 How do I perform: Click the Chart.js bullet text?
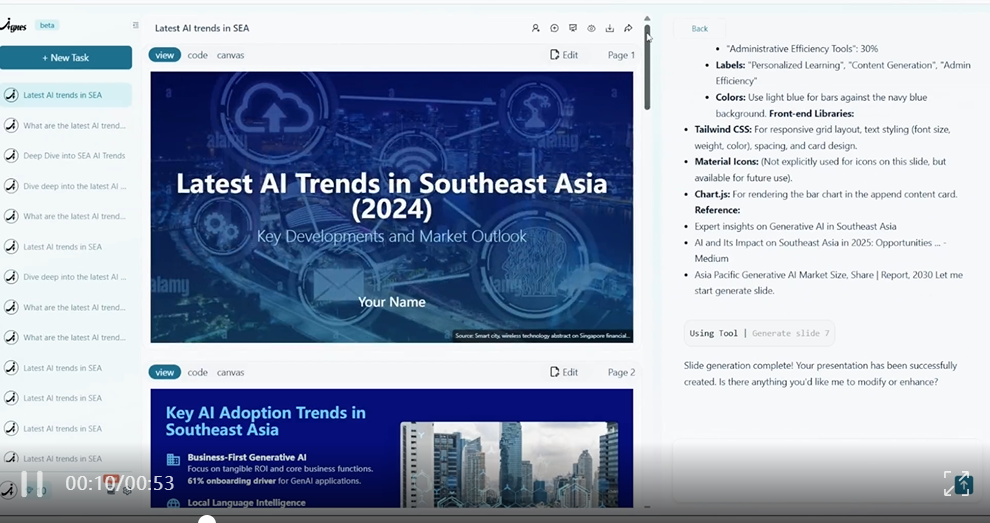tap(826, 194)
